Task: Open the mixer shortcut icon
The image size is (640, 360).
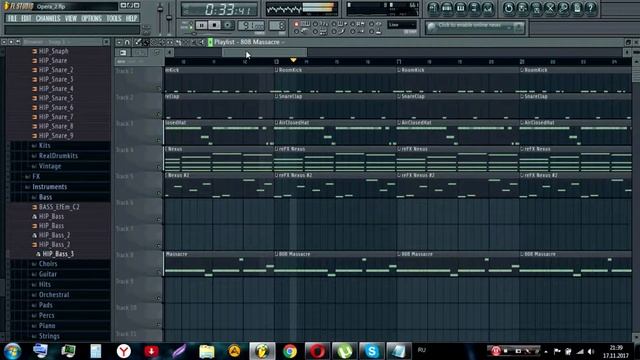Action: pyautogui.click(x=487, y=8)
